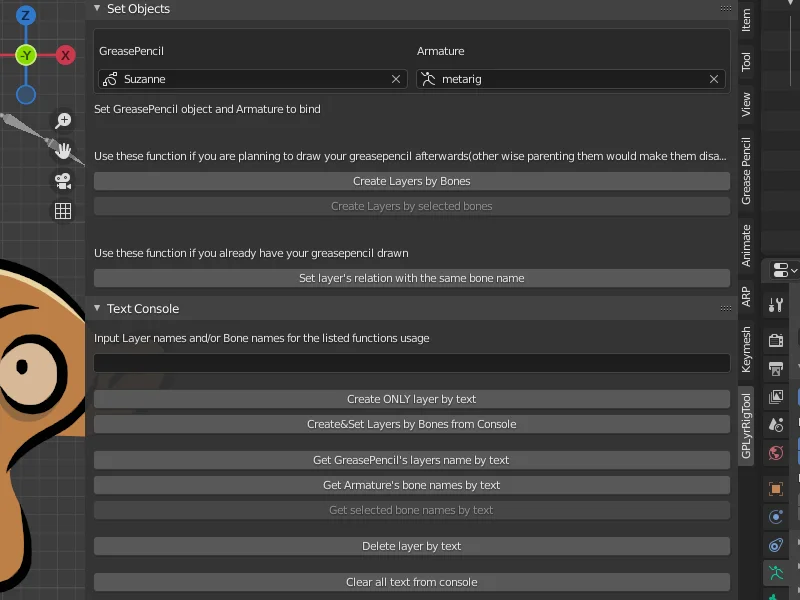The height and width of the screenshot is (600, 800).
Task: Open the editor type dropdown
Action: (783, 270)
